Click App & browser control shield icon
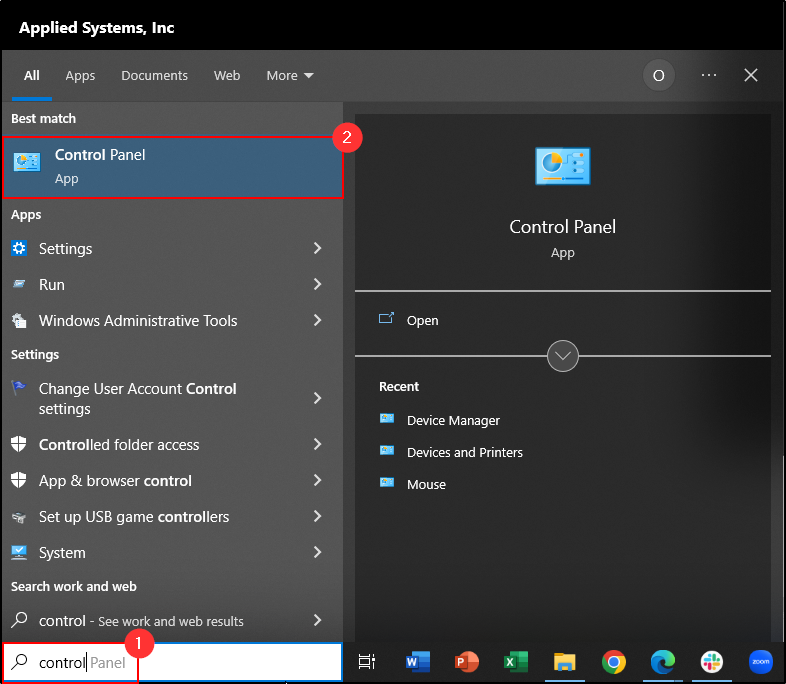The image size is (786, 684). [x=19, y=480]
